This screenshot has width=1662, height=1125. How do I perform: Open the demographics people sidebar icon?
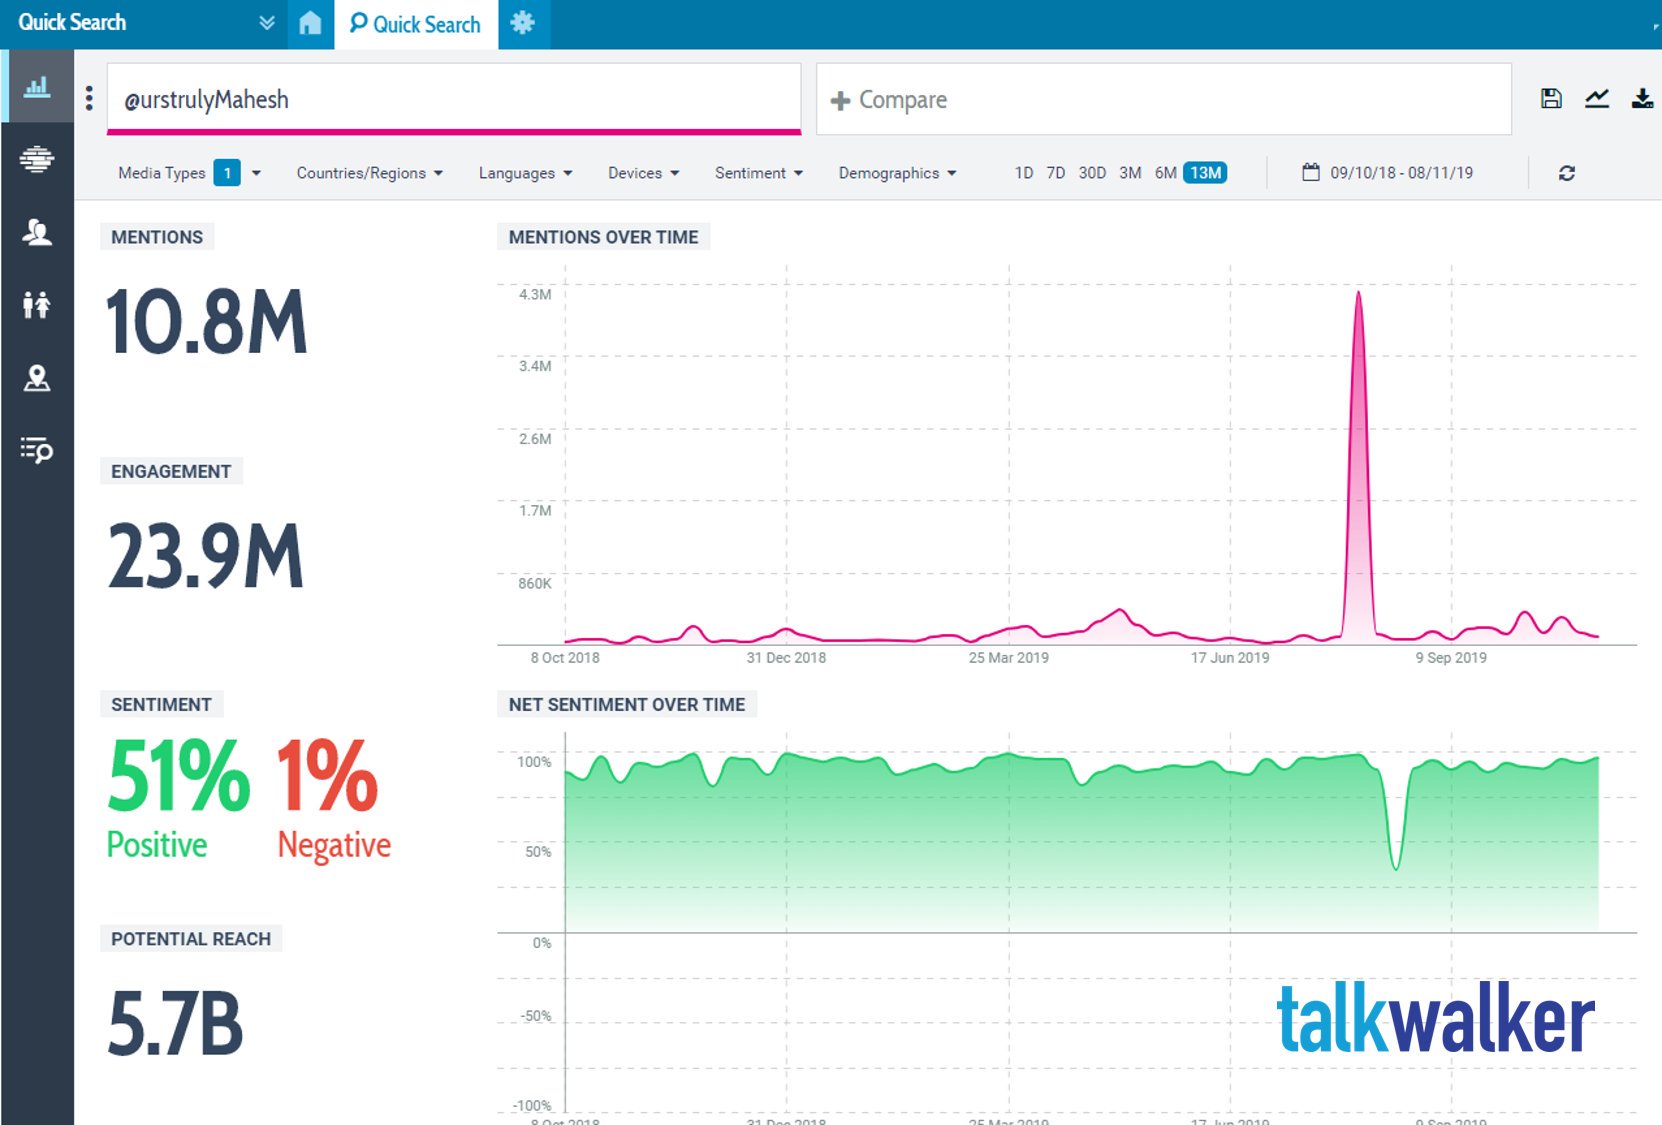(x=37, y=304)
